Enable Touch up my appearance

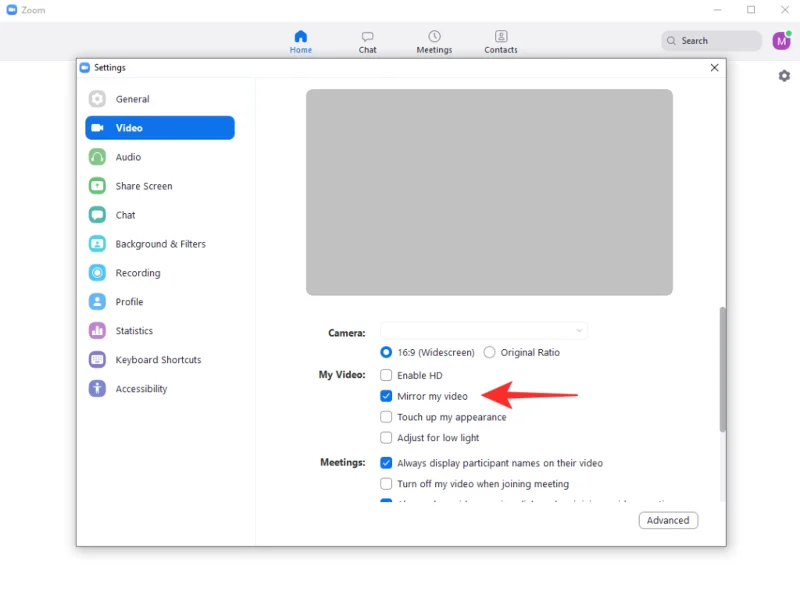pyautogui.click(x=386, y=417)
